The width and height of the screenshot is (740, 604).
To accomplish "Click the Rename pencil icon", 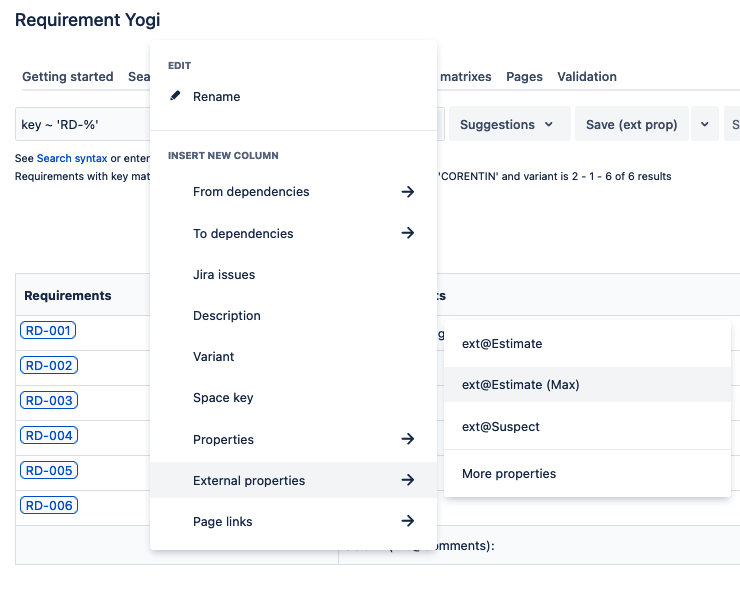I will pos(176,97).
